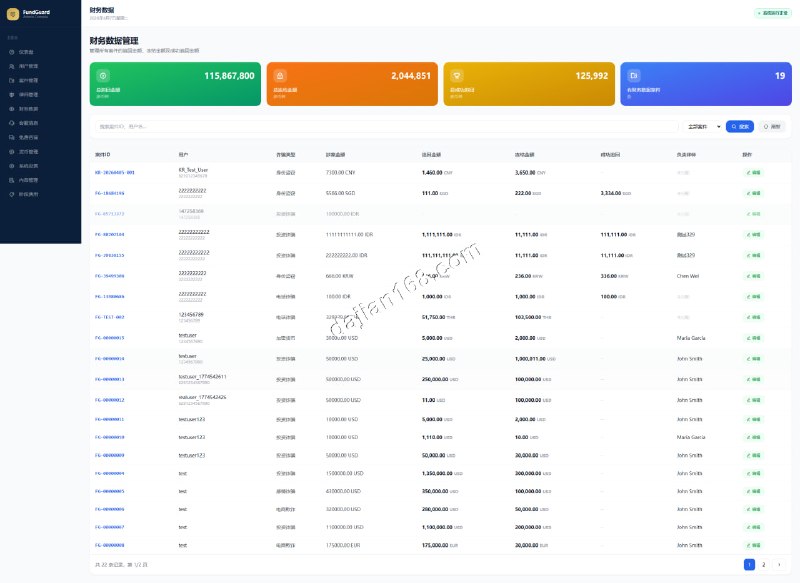Go to next page with the arrow
The height and width of the screenshot is (583, 800).
coord(778,565)
